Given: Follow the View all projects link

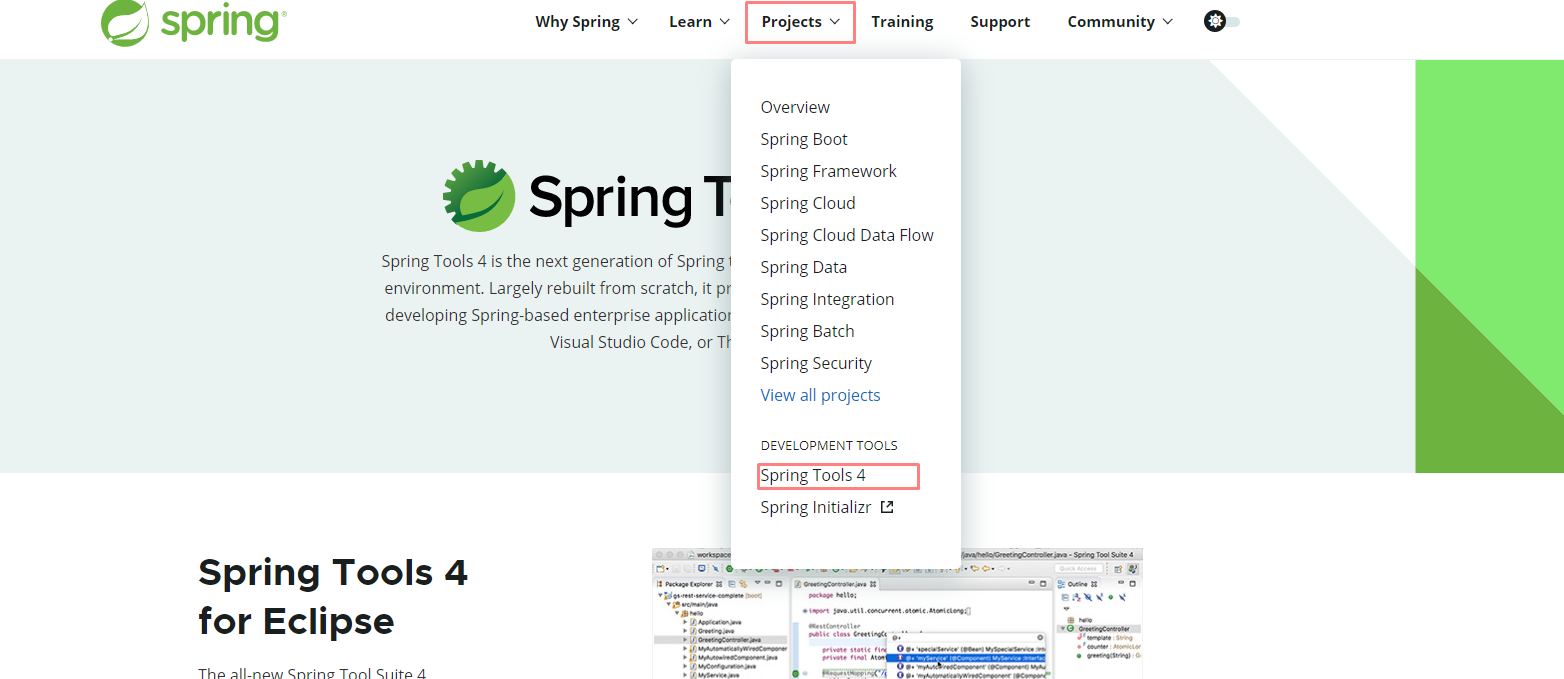Looking at the screenshot, I should (x=820, y=395).
